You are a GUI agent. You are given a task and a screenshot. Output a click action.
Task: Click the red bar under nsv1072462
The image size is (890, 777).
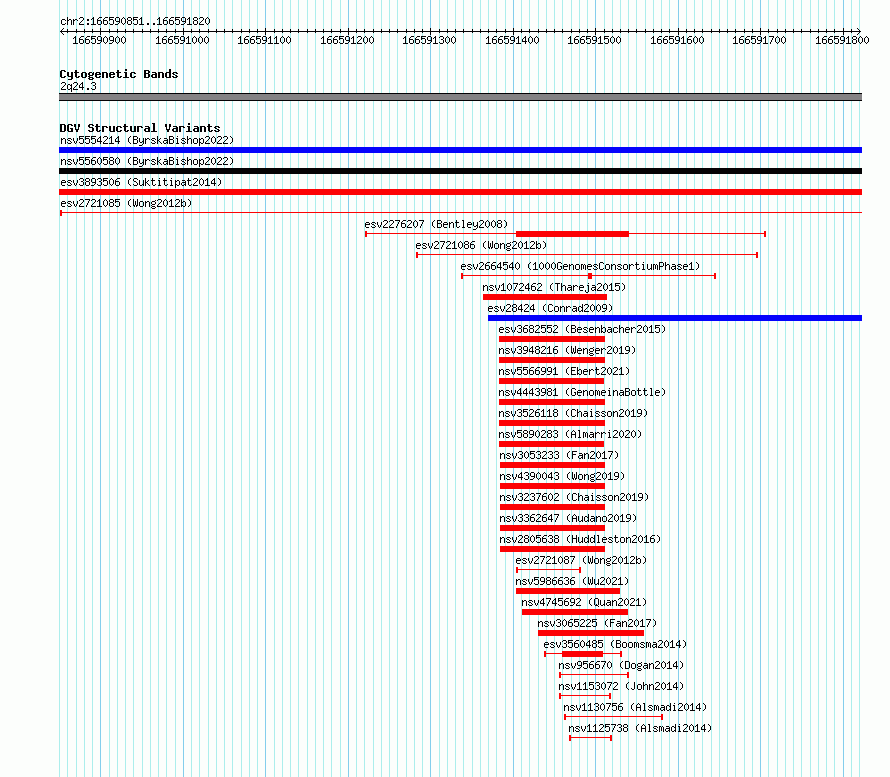[545, 297]
